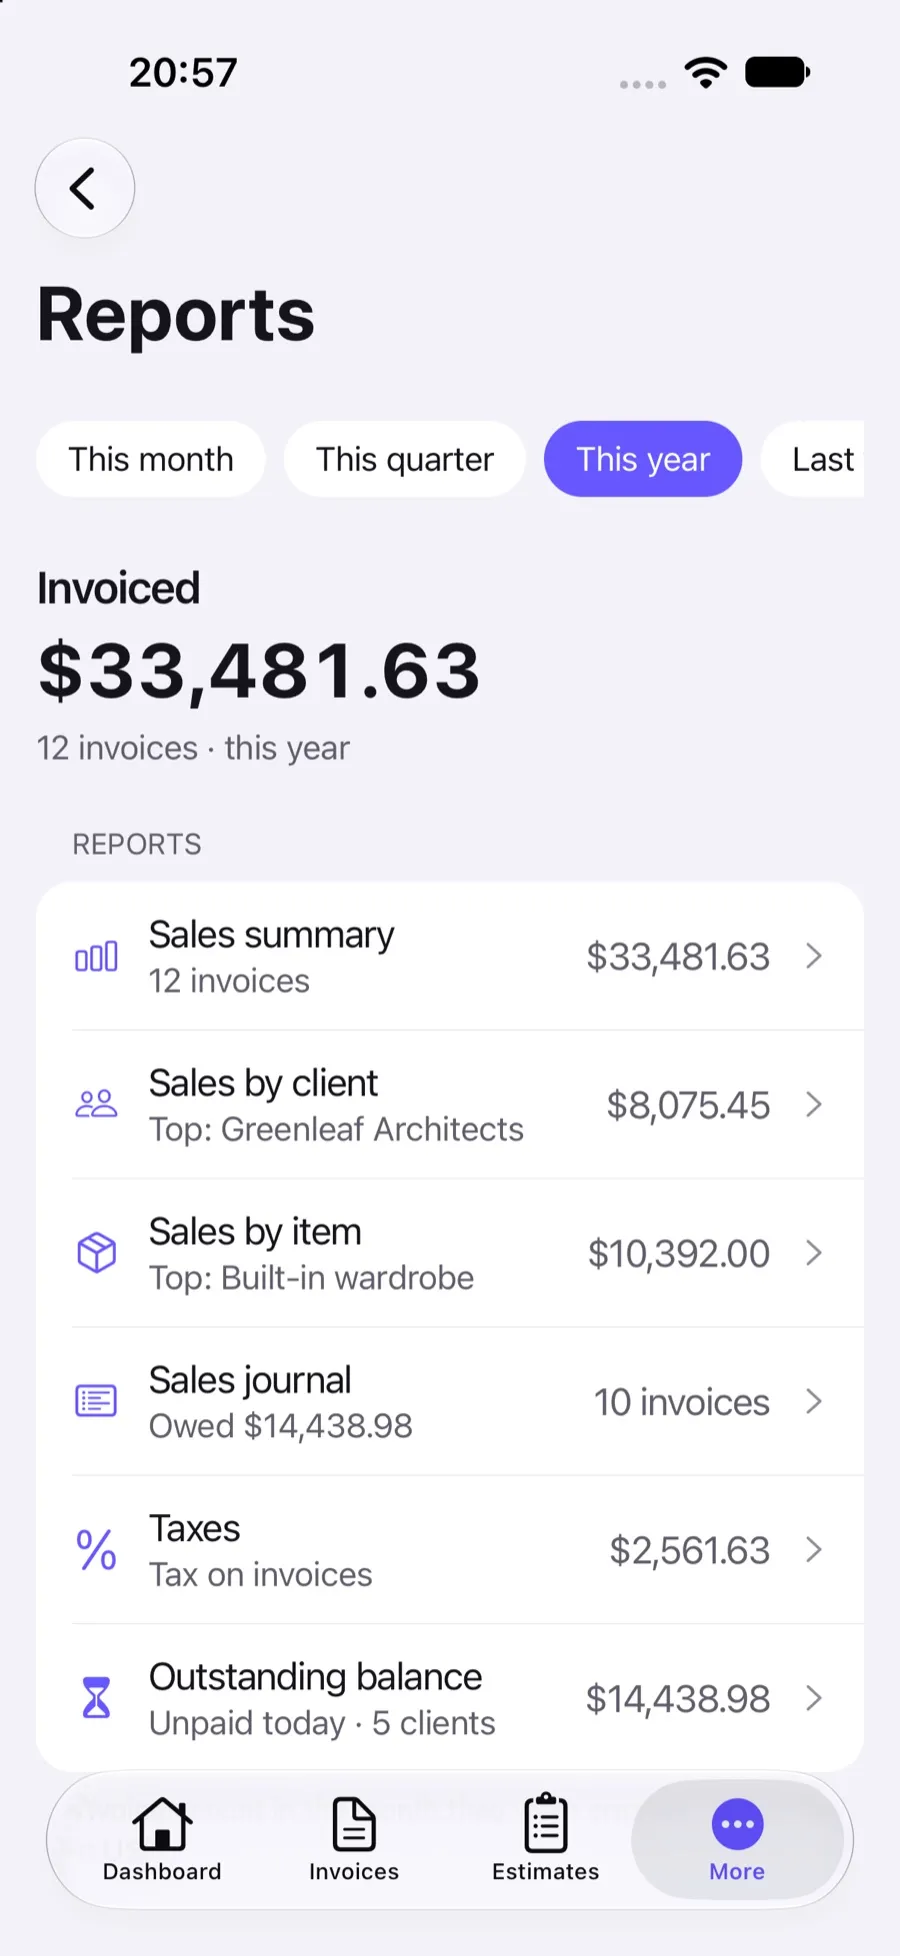Image resolution: width=900 pixels, height=1956 pixels.
Task: Open Sales by client row chevron
Action: (814, 1104)
